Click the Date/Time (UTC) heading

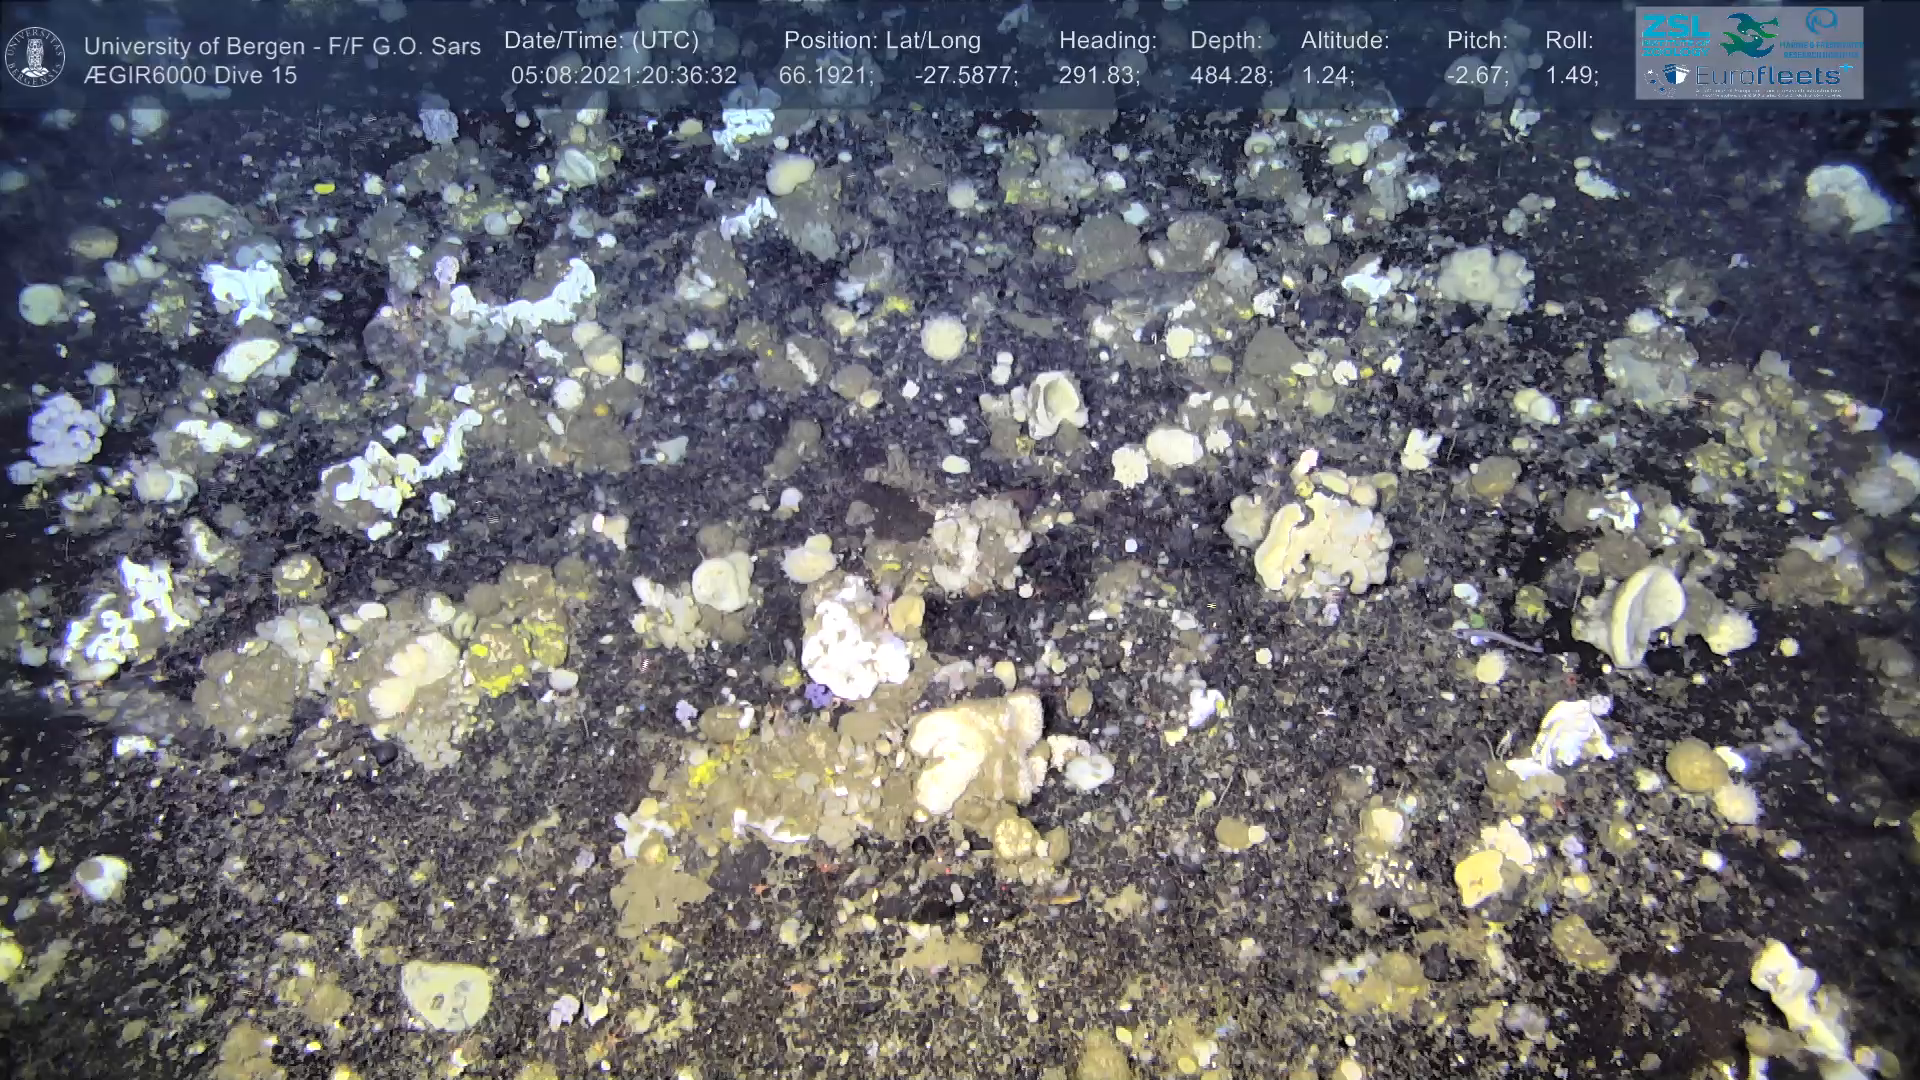coord(601,41)
